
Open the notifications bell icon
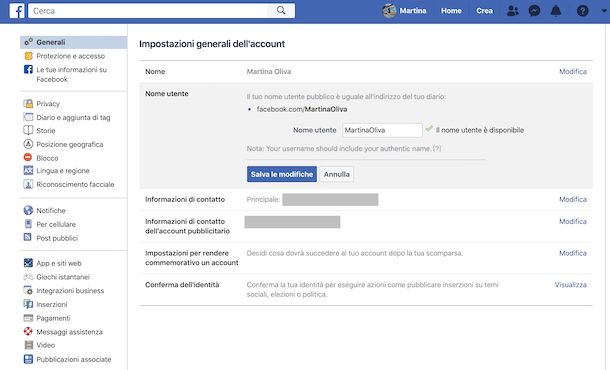[556, 11]
